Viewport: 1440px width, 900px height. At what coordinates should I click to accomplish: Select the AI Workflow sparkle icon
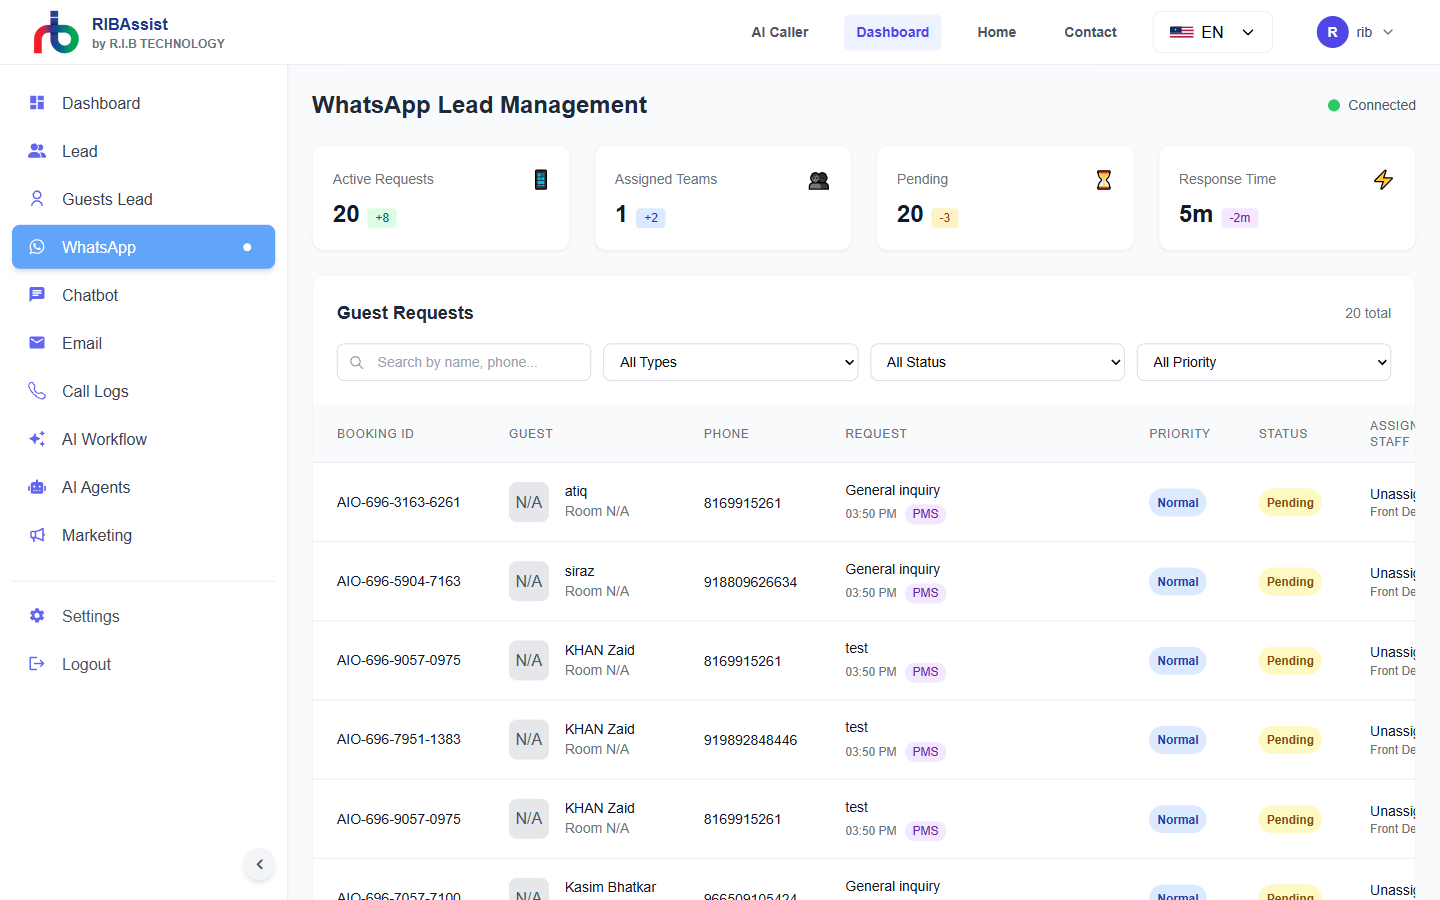37,439
